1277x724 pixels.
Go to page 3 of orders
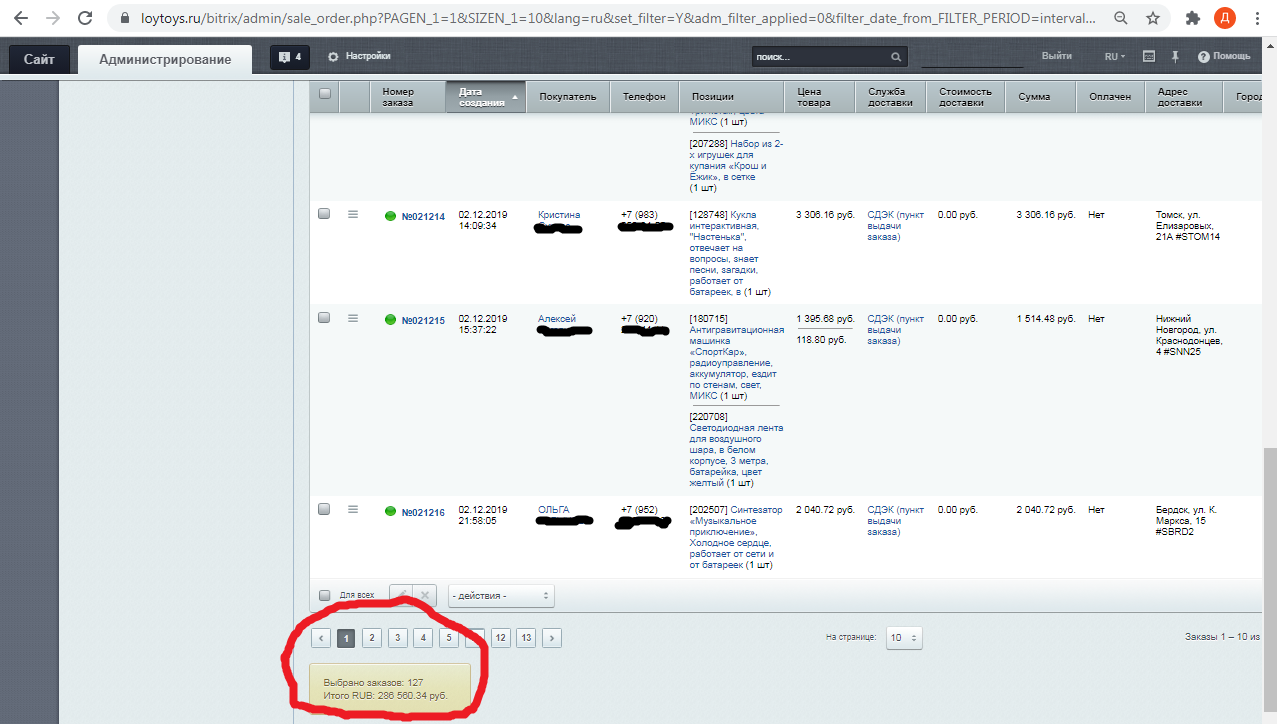(x=397, y=637)
